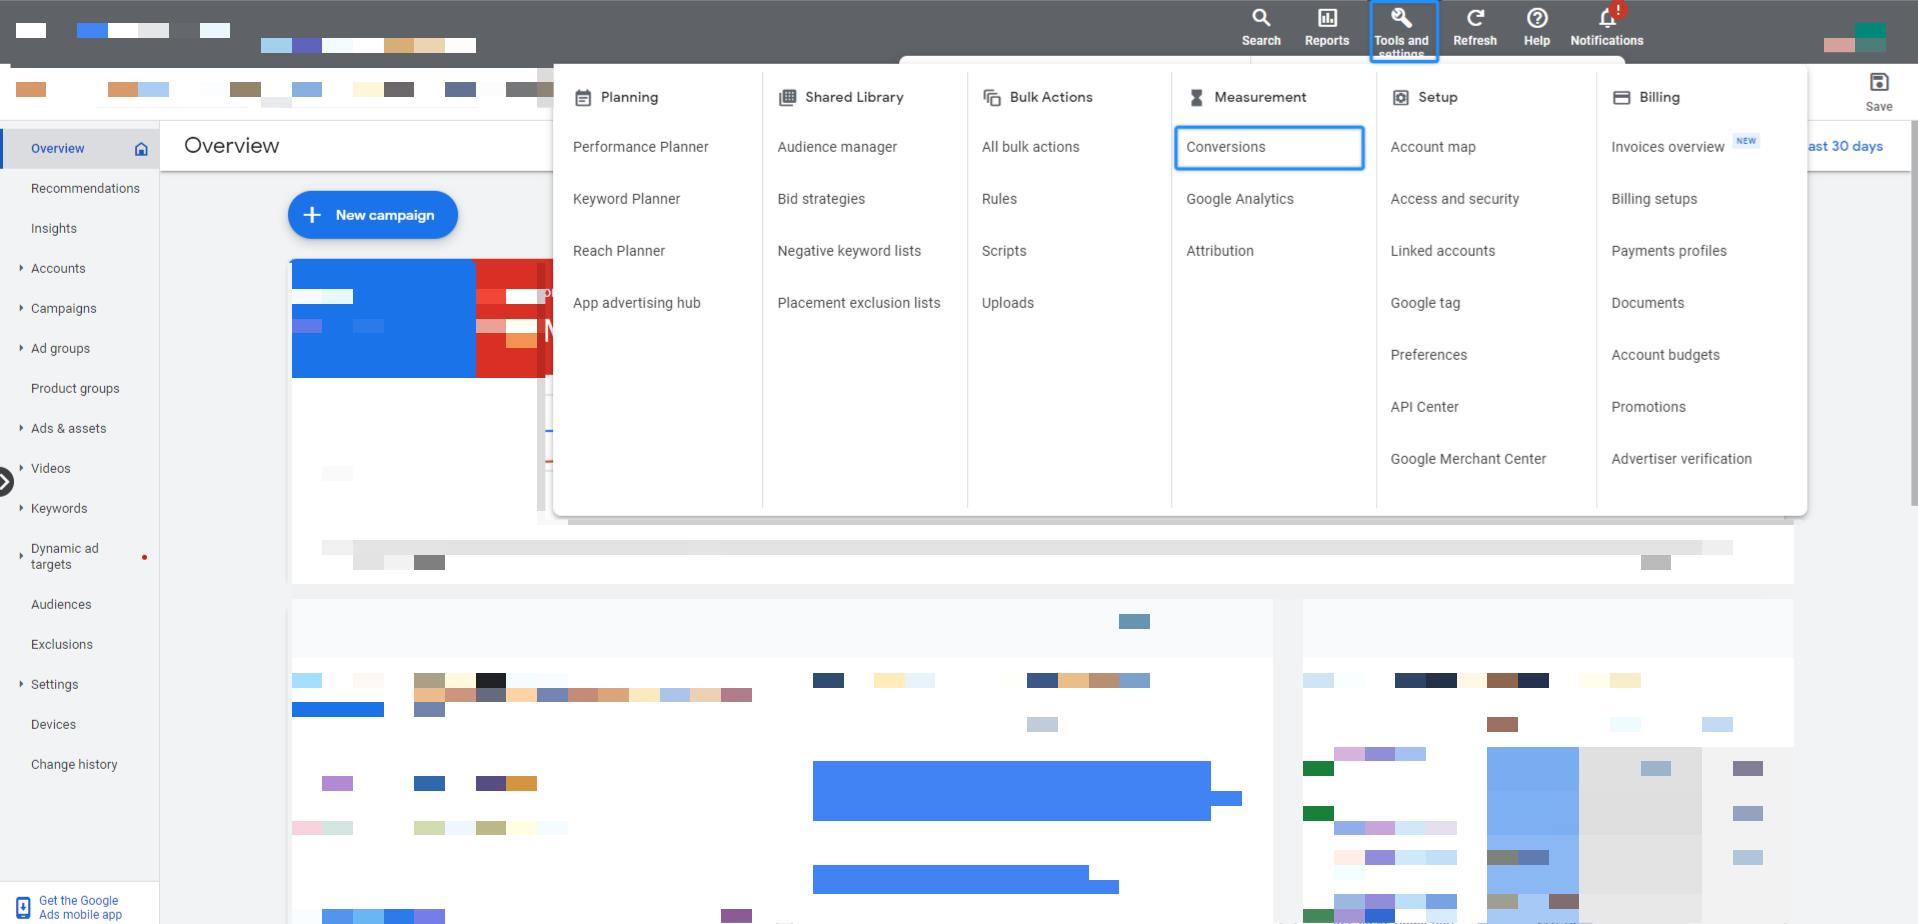The width and height of the screenshot is (1918, 924).
Task: Open Audience manager
Action: 837,147
